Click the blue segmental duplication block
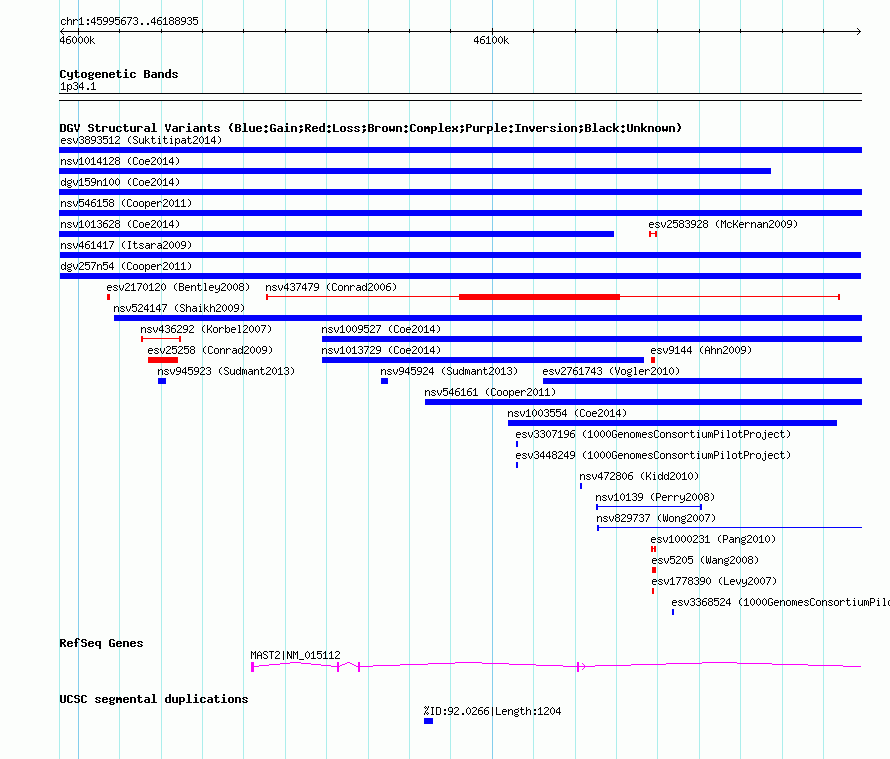 (429, 721)
